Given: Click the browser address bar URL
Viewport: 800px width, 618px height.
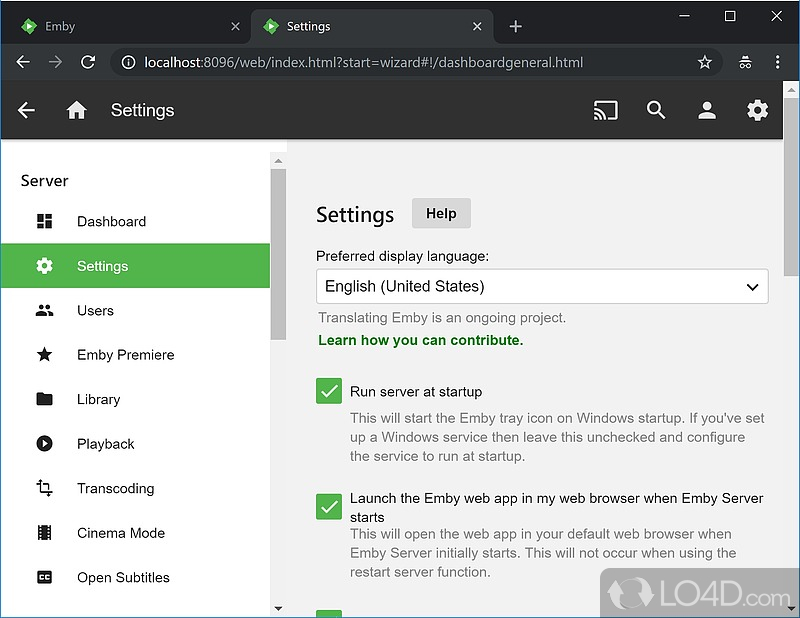Looking at the screenshot, I should point(363,62).
